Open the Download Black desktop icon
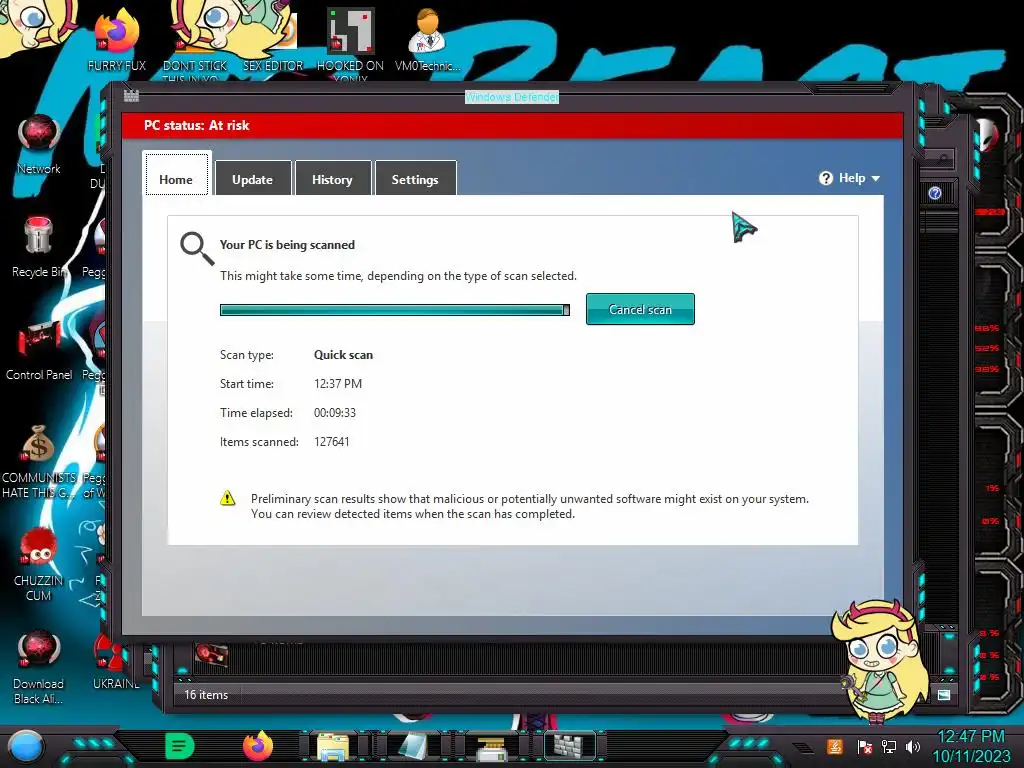Screen dimensions: 1024x768 pos(39,666)
